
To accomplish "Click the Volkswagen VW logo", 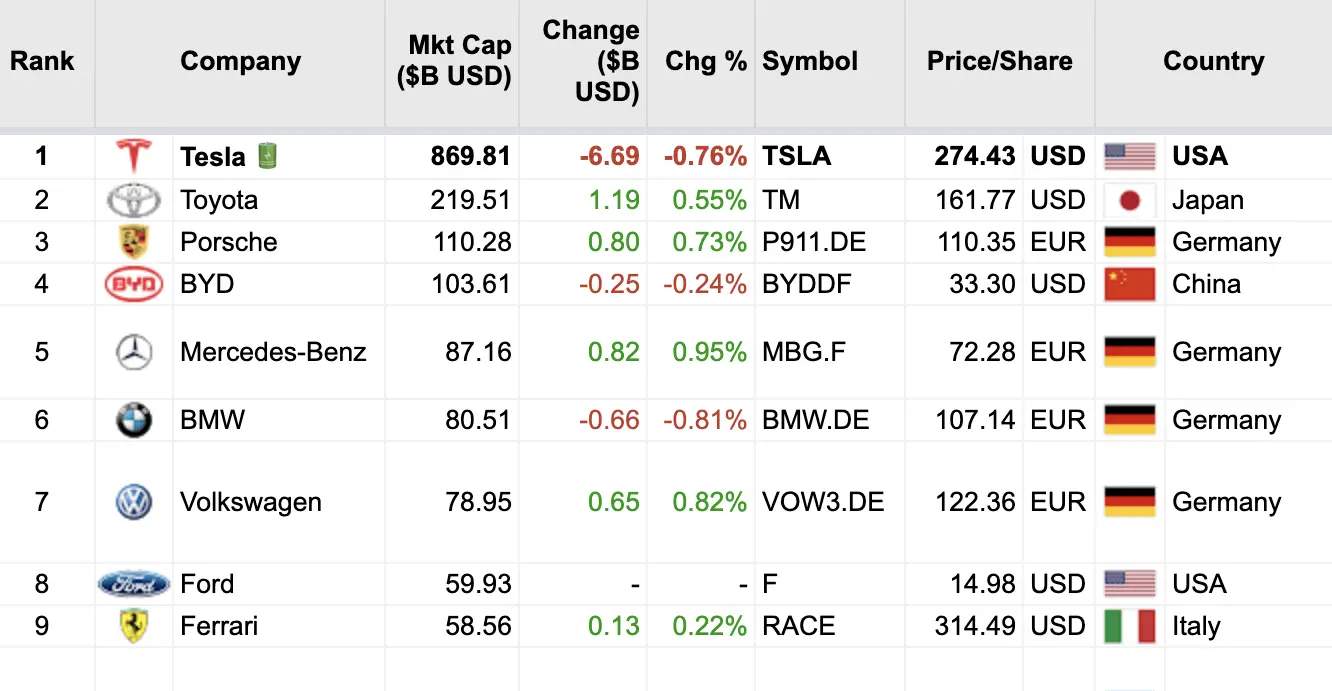I will tap(133, 502).
